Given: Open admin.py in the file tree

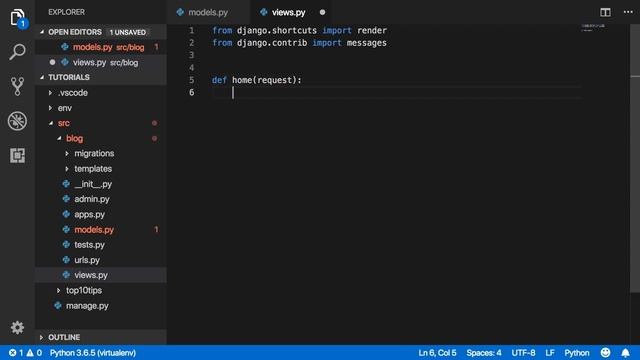Looking at the screenshot, I should pos(92,199).
